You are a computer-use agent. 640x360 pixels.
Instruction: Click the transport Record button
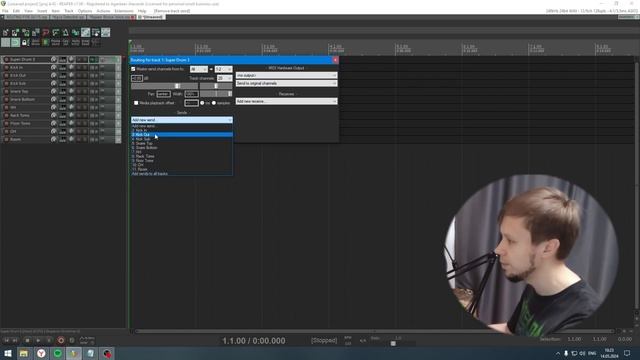click(61, 340)
